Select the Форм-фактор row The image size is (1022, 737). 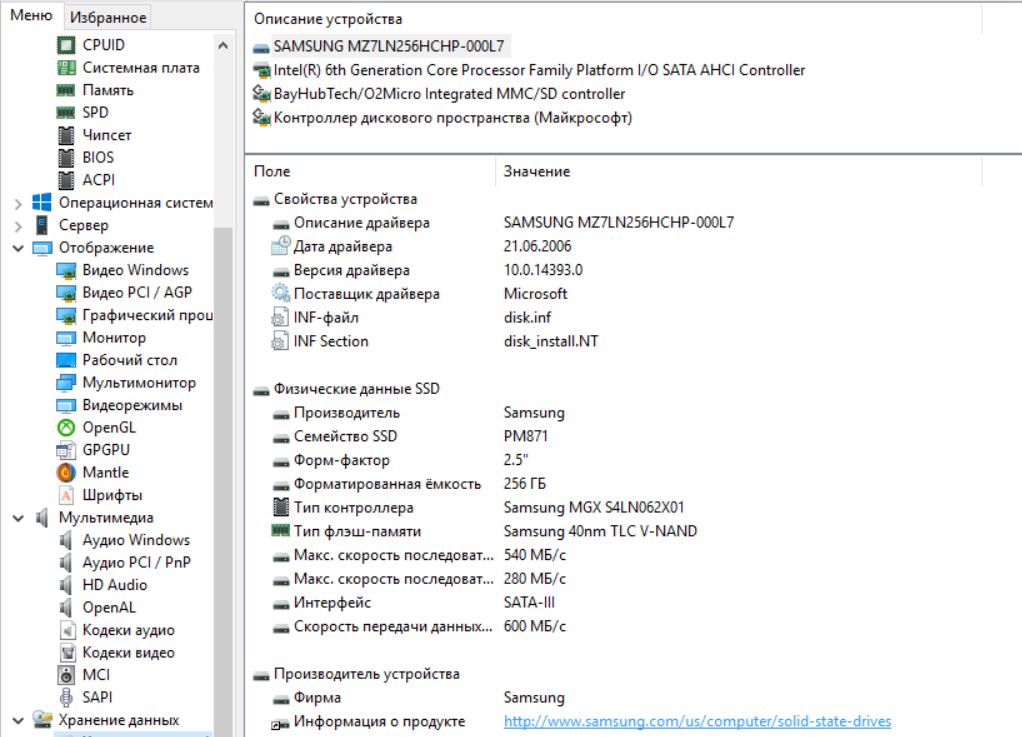pyautogui.click(x=400, y=460)
